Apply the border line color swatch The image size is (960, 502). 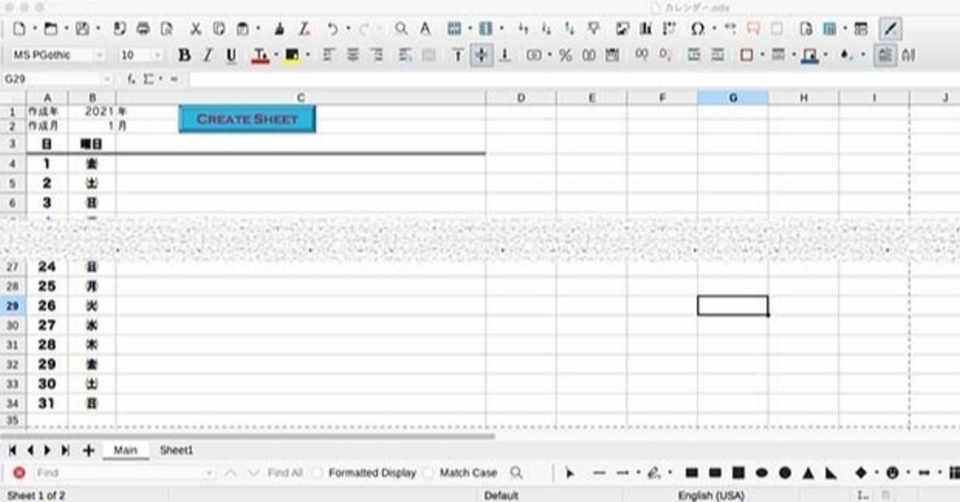click(x=810, y=55)
